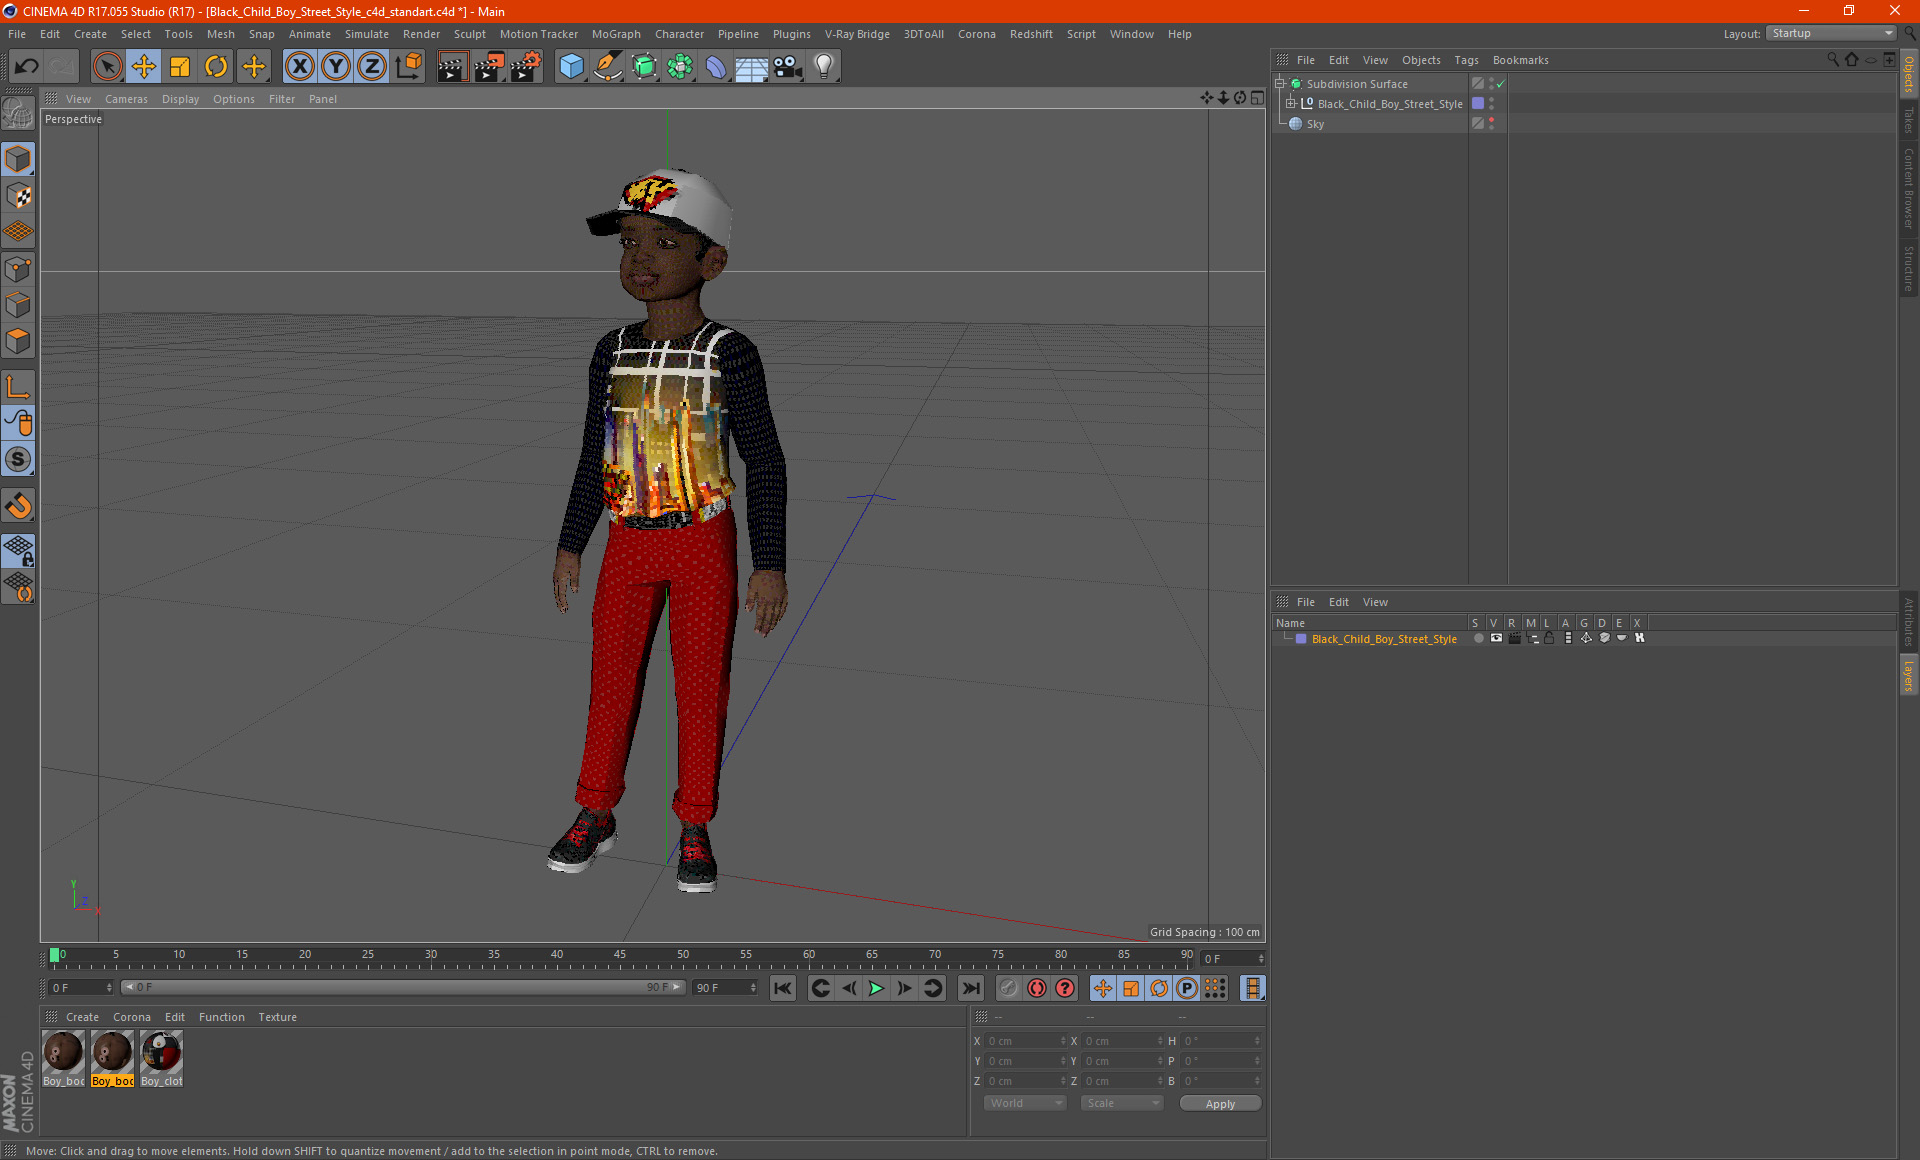Play animation forward
The image size is (1920, 1160).
pyautogui.click(x=876, y=988)
